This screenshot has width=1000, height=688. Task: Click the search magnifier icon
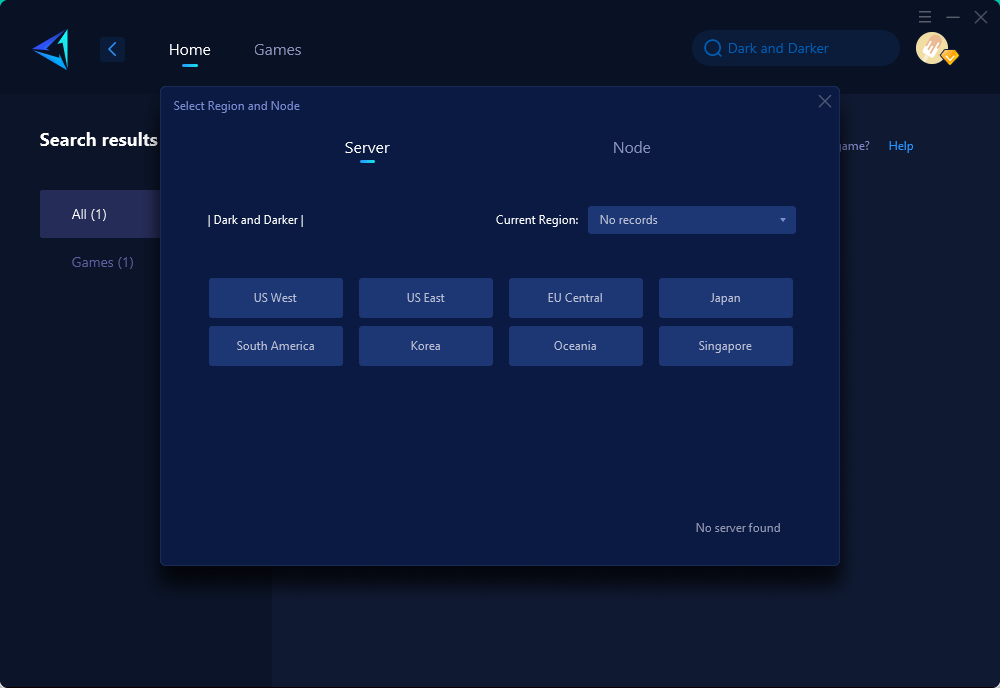click(713, 48)
